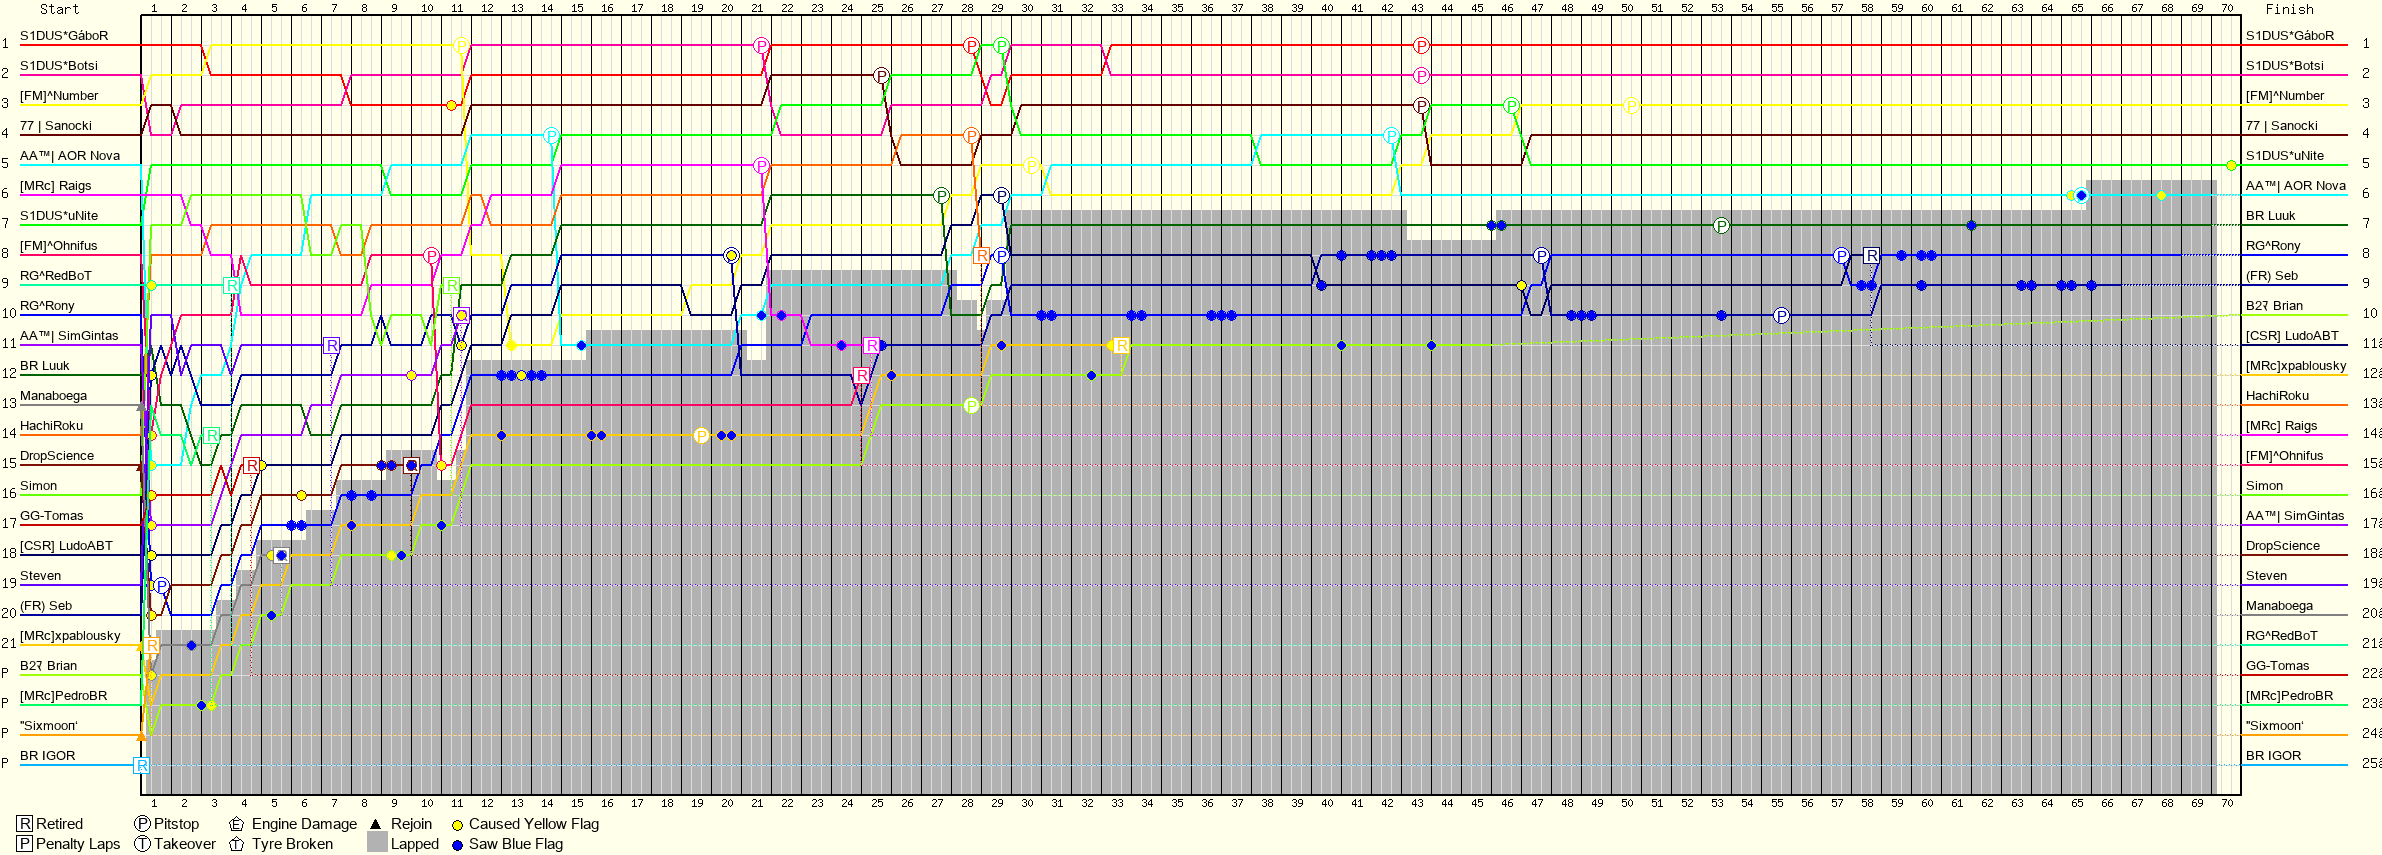The height and width of the screenshot is (855, 2382).
Task: Select 77 | Sanocki in the Finish list
Action: click(x=2282, y=126)
